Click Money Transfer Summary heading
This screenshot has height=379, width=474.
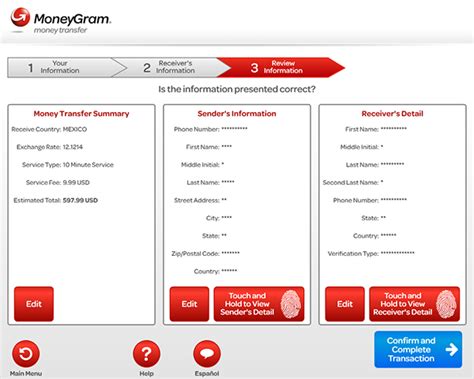(81, 114)
